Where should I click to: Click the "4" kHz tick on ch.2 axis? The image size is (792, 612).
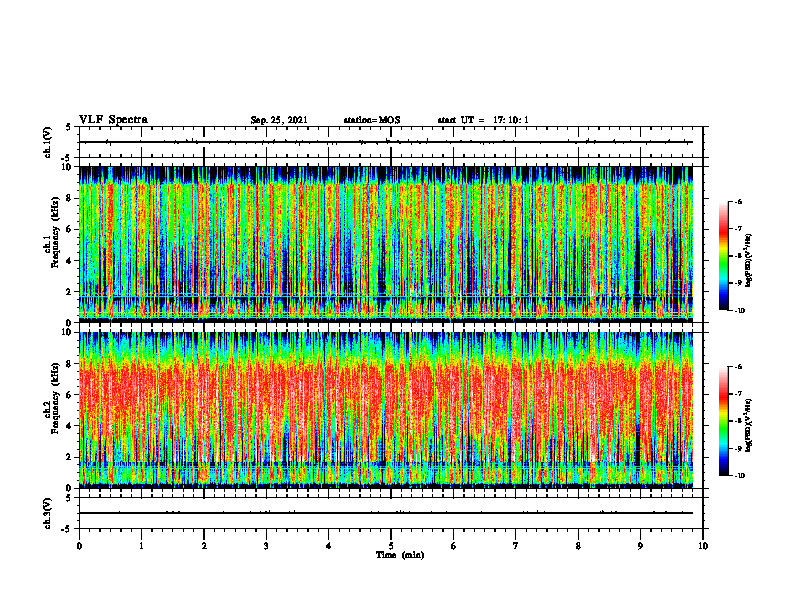(69, 426)
